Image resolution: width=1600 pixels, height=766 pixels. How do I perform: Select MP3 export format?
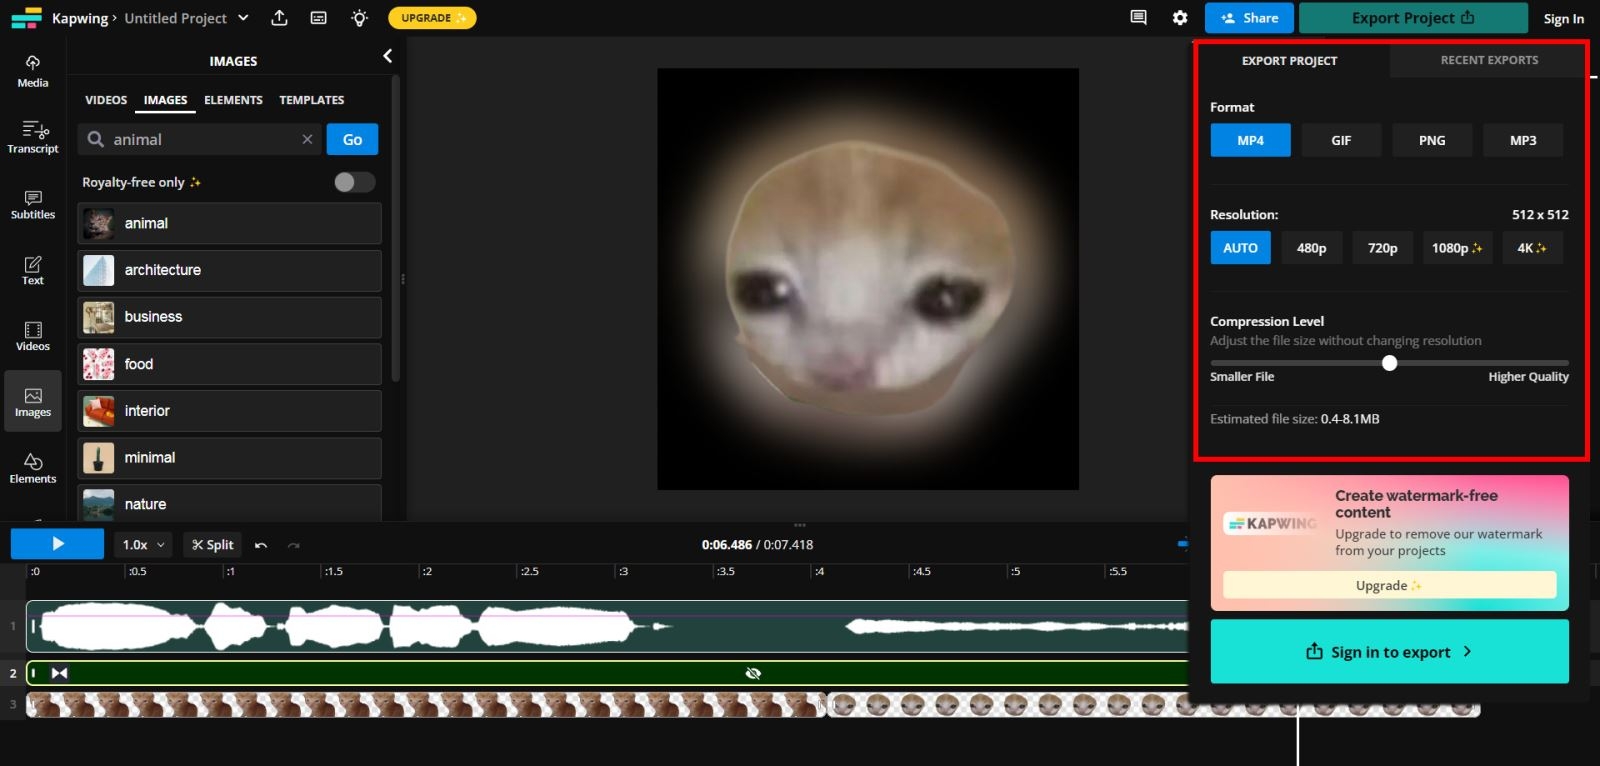click(1523, 140)
